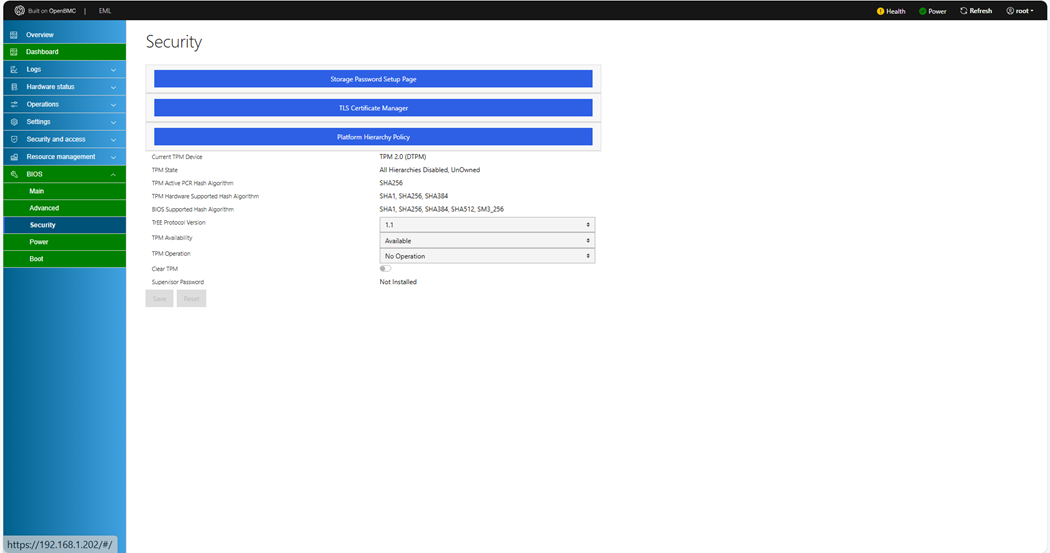Screen dimensions: 1050x553
Task: Select Boot under the BIOS menu
Action: click(x=36, y=259)
